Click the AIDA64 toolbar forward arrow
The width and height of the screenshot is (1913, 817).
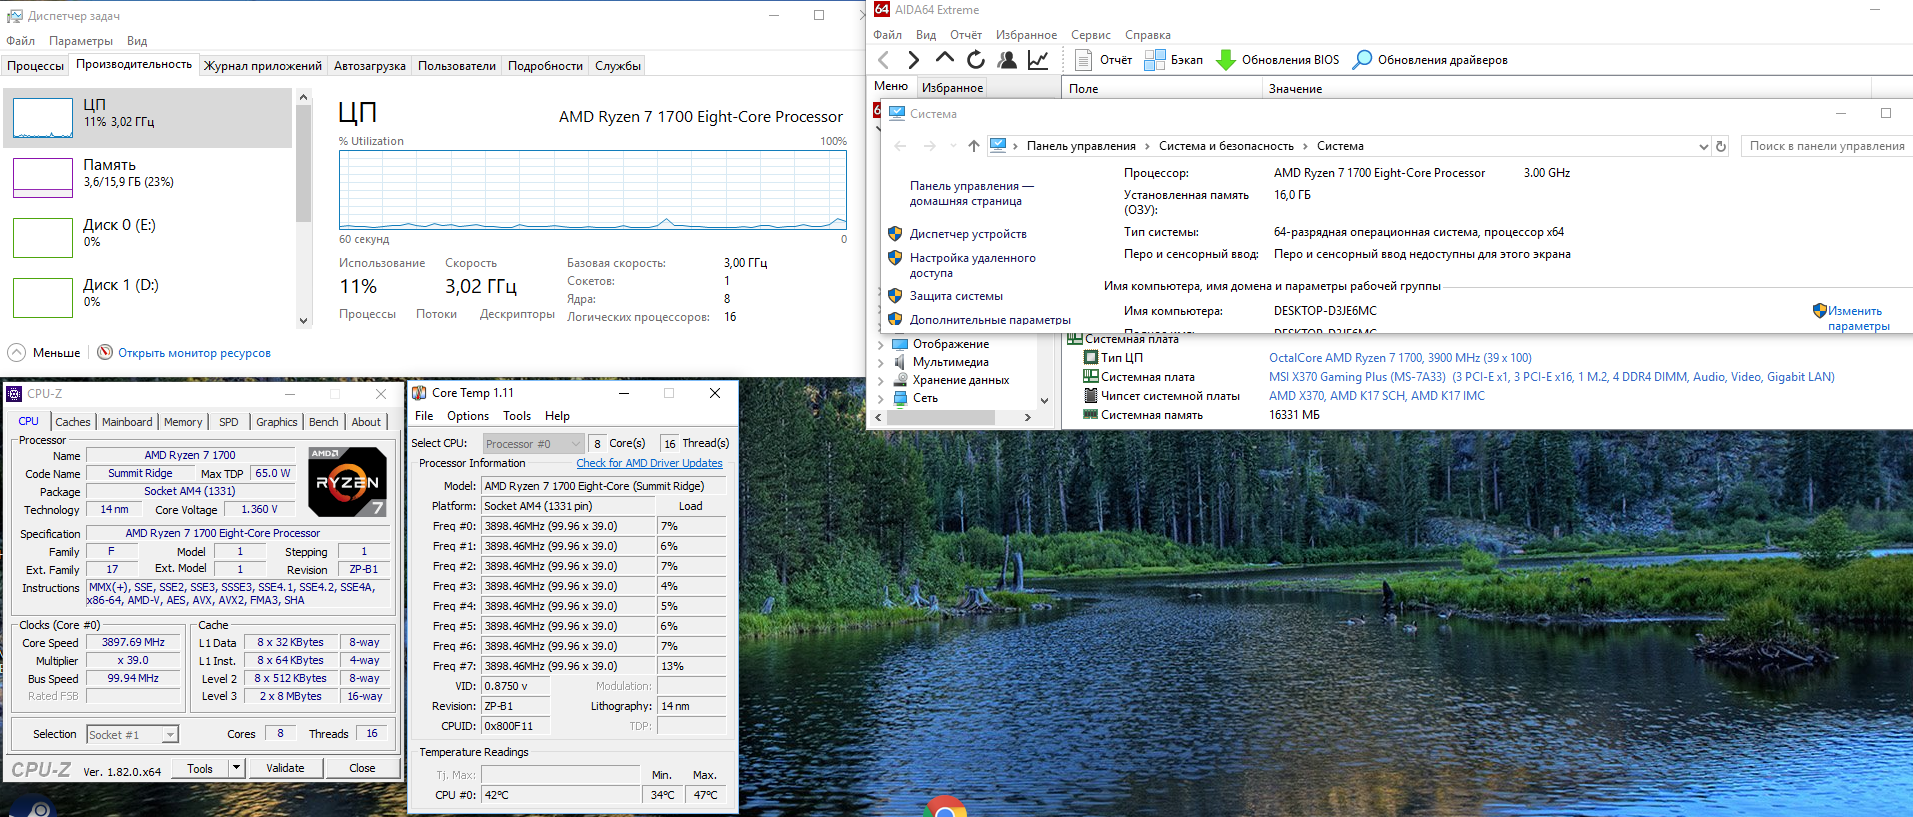(913, 60)
